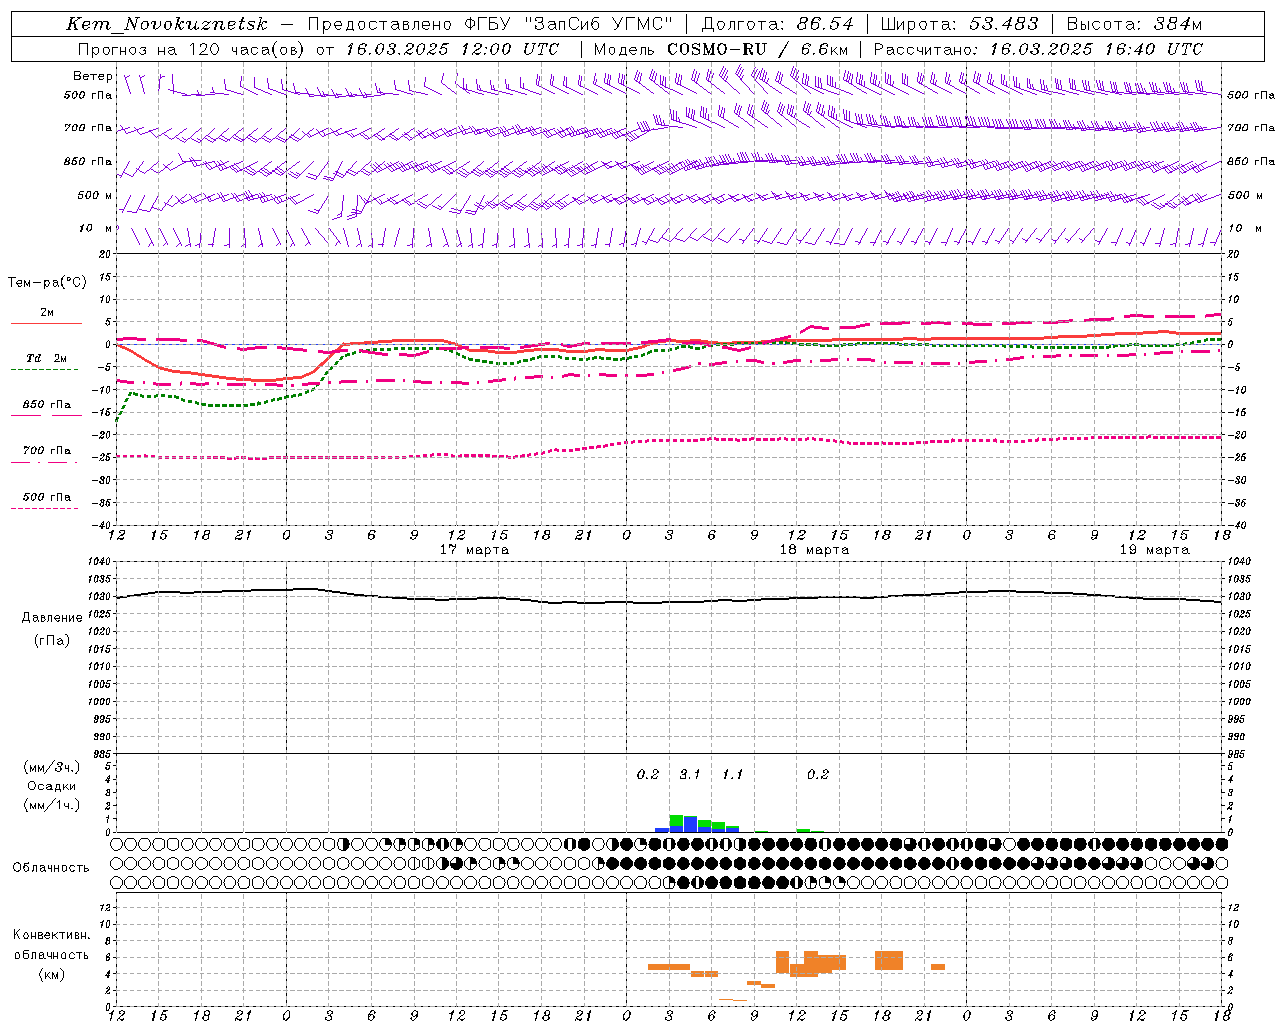
Task: Click the longitude value Долгота: 86.54
Action: tap(778, 24)
